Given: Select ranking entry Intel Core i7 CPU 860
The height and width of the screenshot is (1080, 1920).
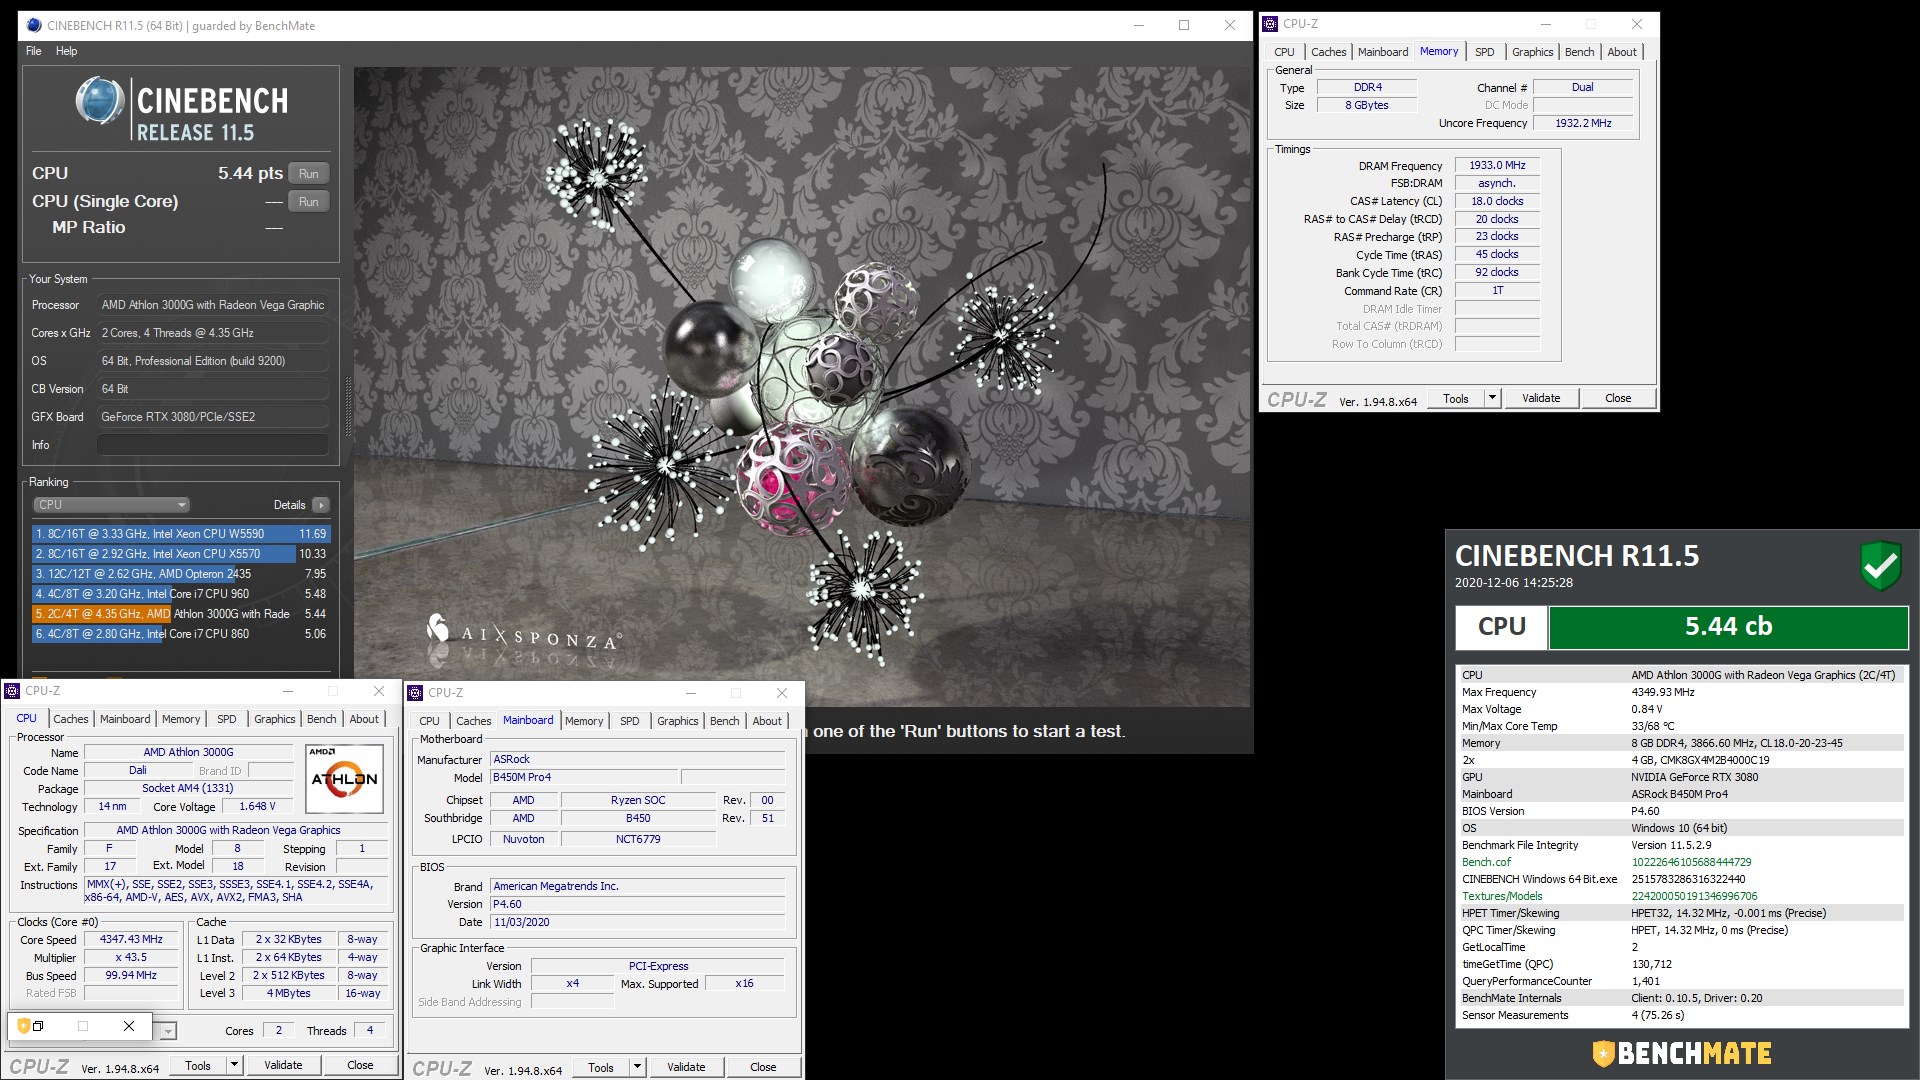Looking at the screenshot, I should [x=181, y=634].
